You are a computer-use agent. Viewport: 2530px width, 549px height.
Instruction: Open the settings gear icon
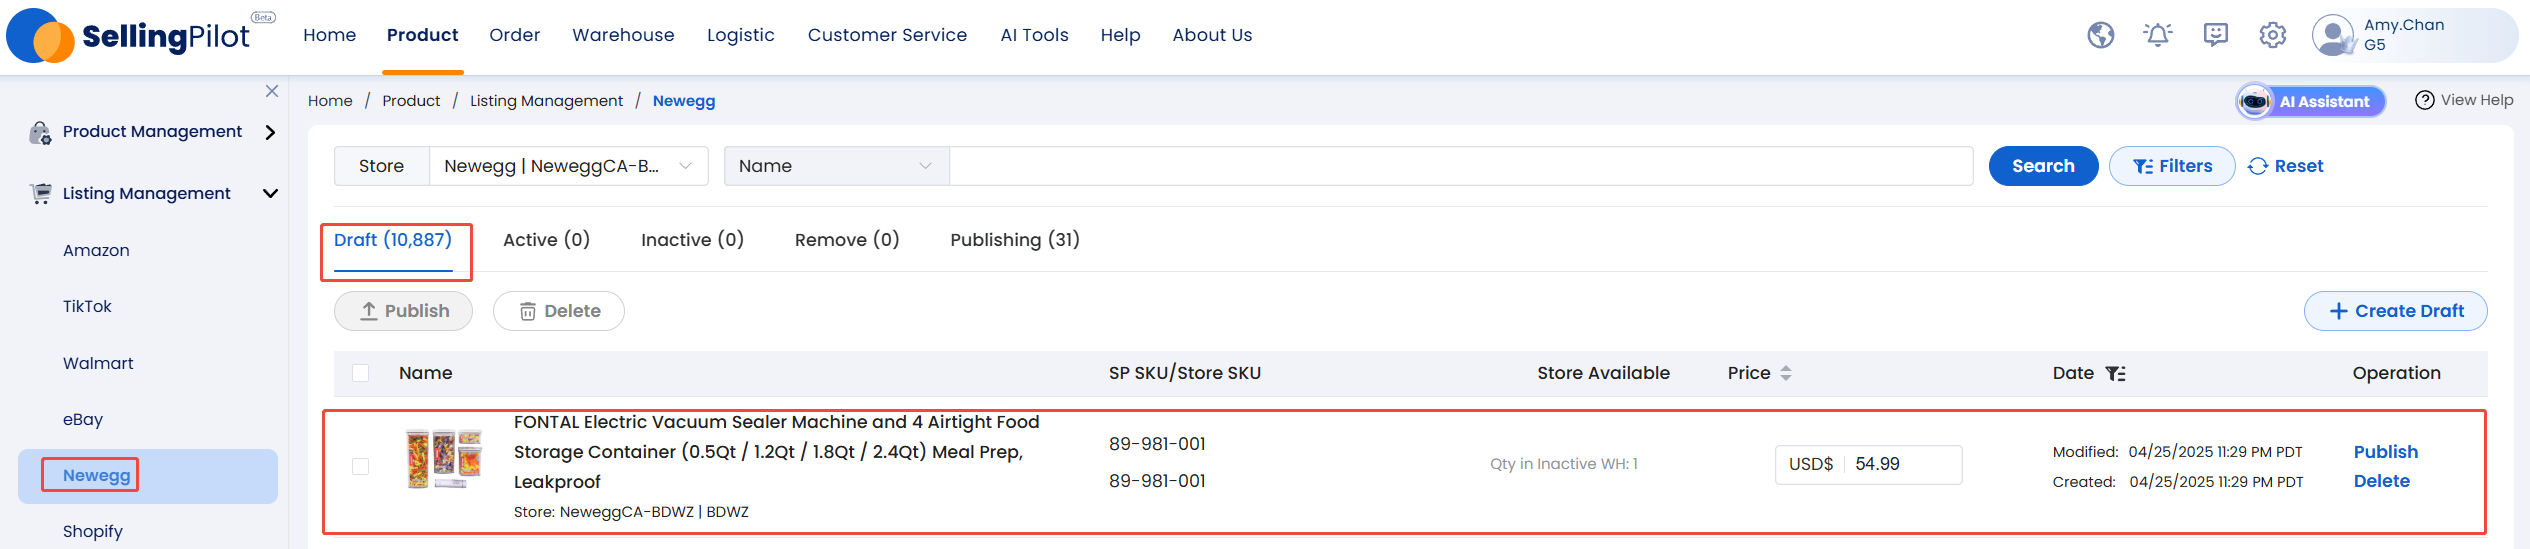coord(2273,35)
